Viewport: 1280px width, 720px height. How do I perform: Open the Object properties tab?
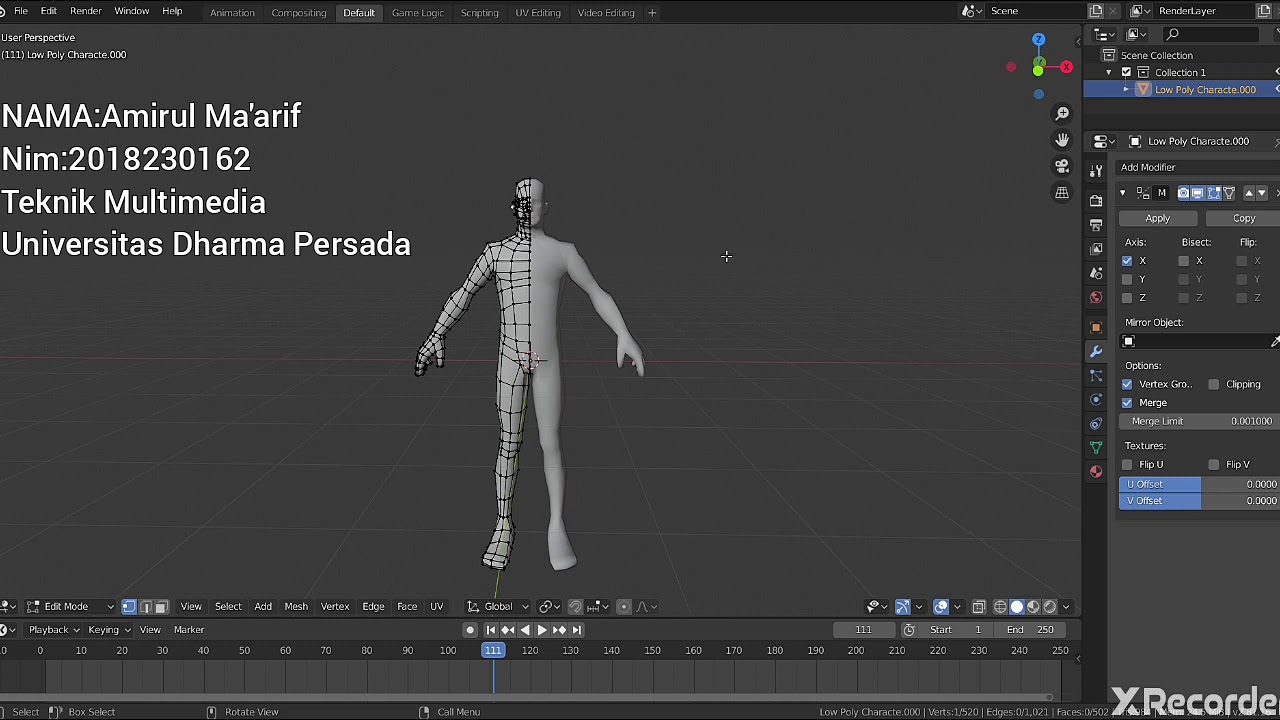1096,328
